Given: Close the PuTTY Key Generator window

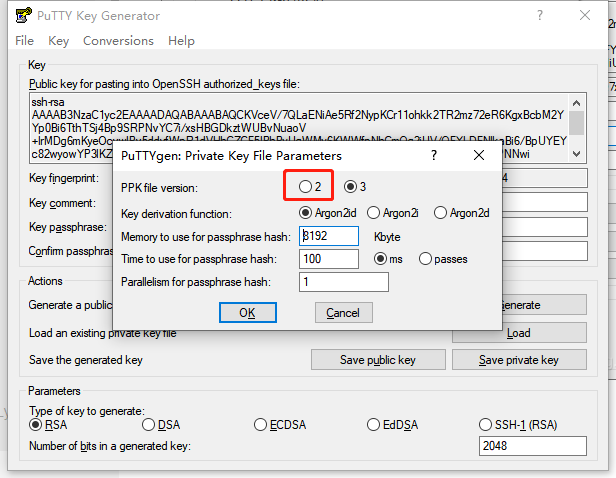Looking at the screenshot, I should coord(585,15).
